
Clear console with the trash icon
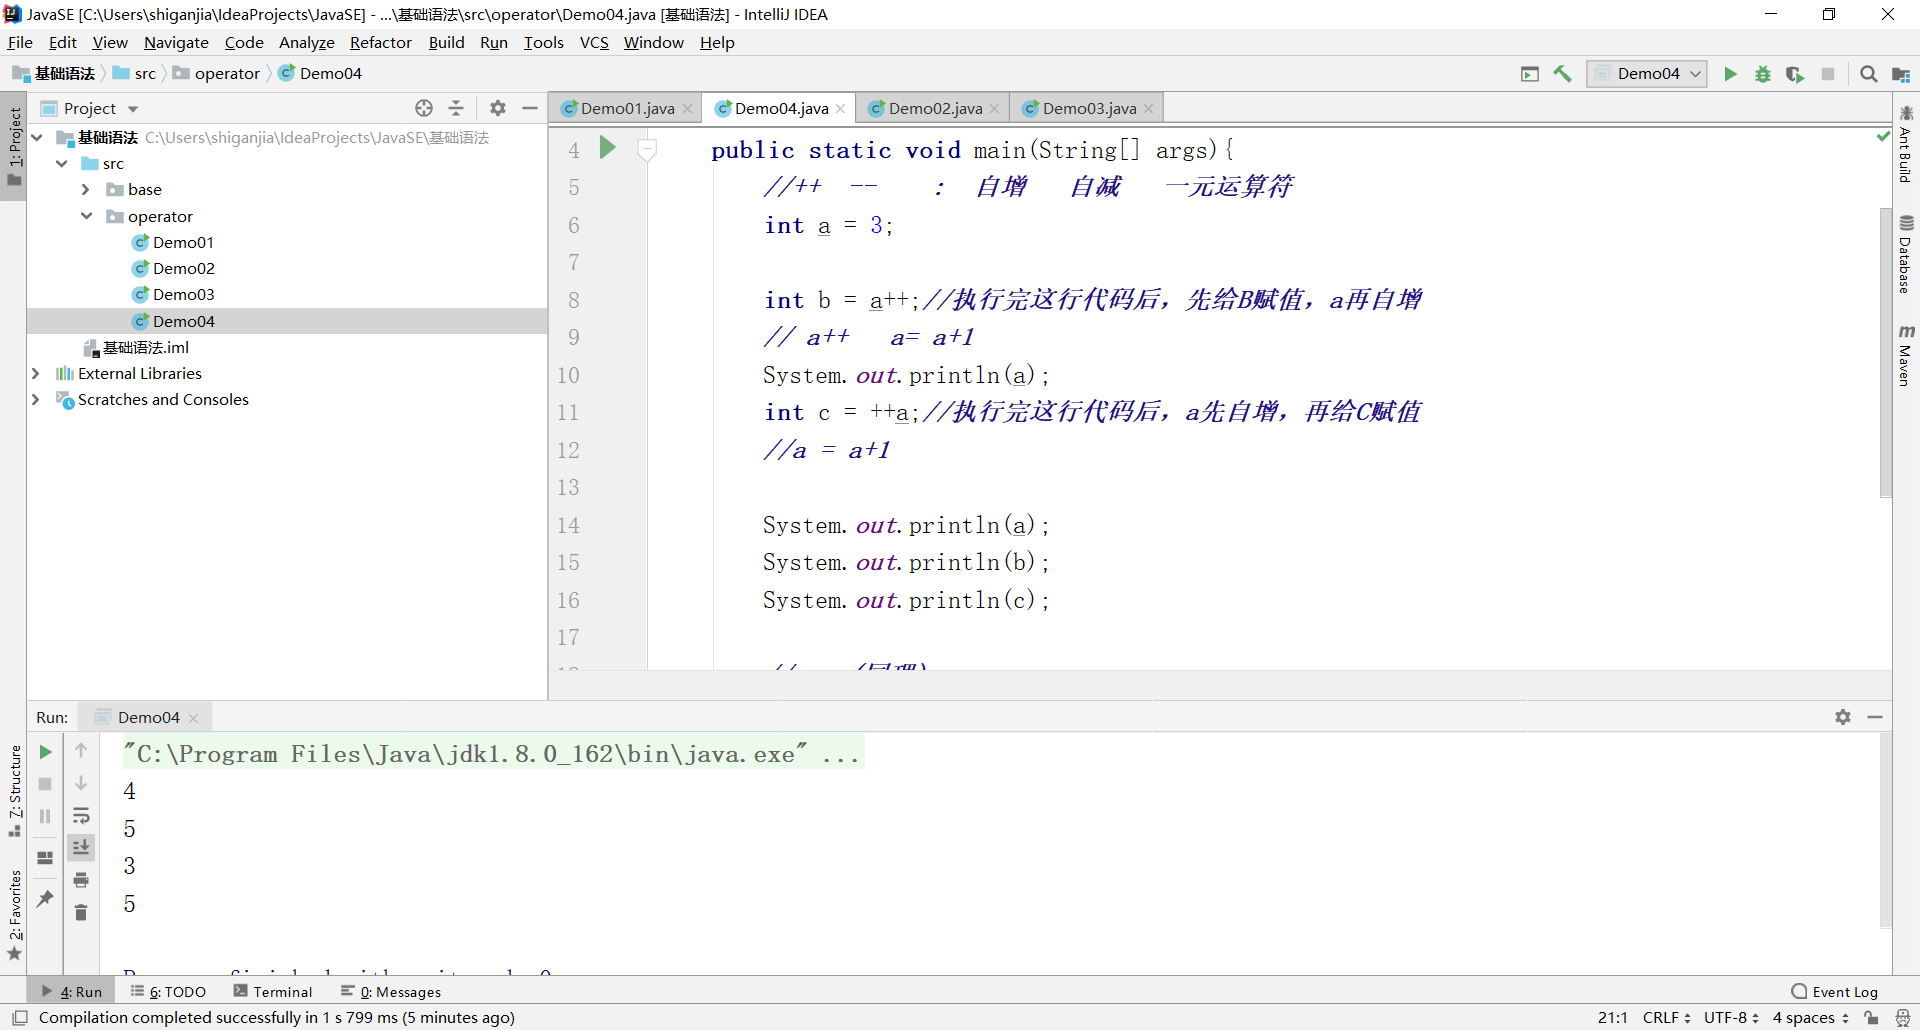point(81,912)
